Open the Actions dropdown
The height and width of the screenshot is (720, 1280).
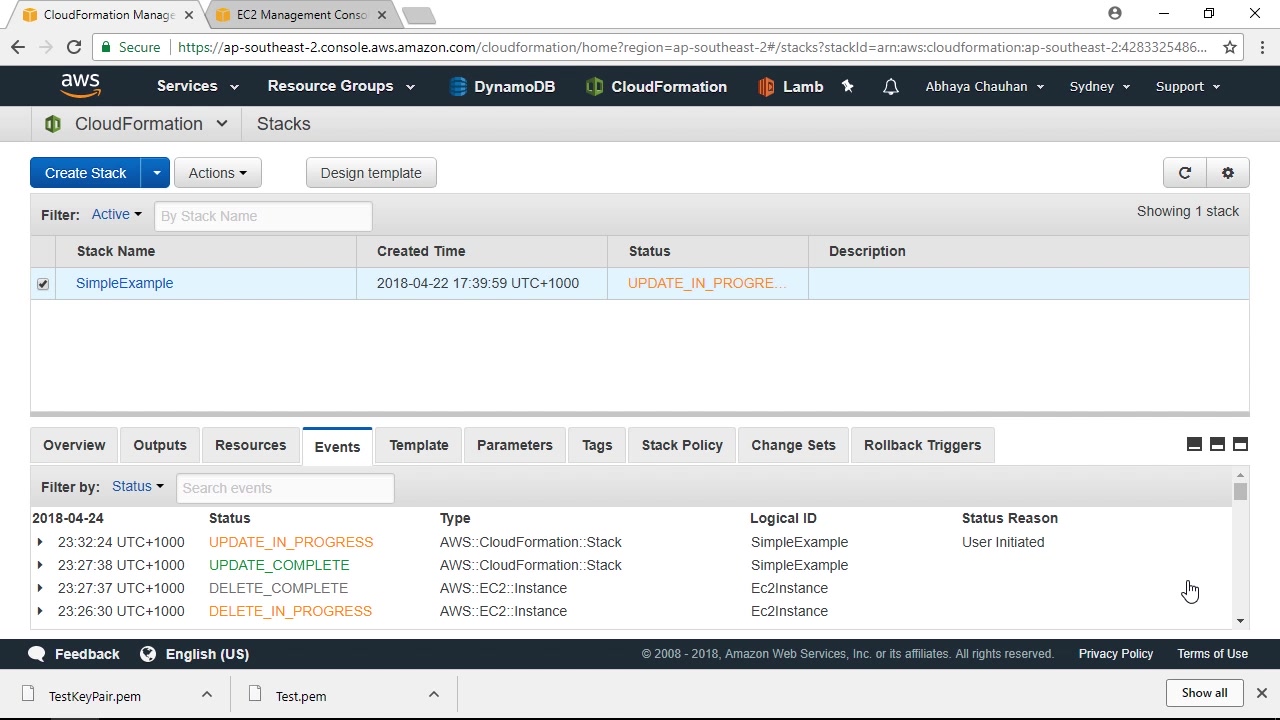click(x=218, y=173)
